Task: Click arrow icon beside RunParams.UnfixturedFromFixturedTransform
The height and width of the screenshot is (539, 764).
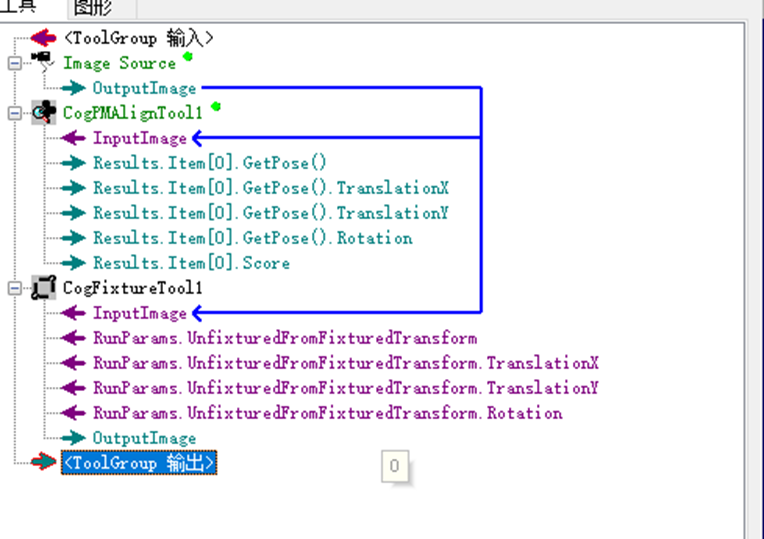Action: tap(74, 338)
